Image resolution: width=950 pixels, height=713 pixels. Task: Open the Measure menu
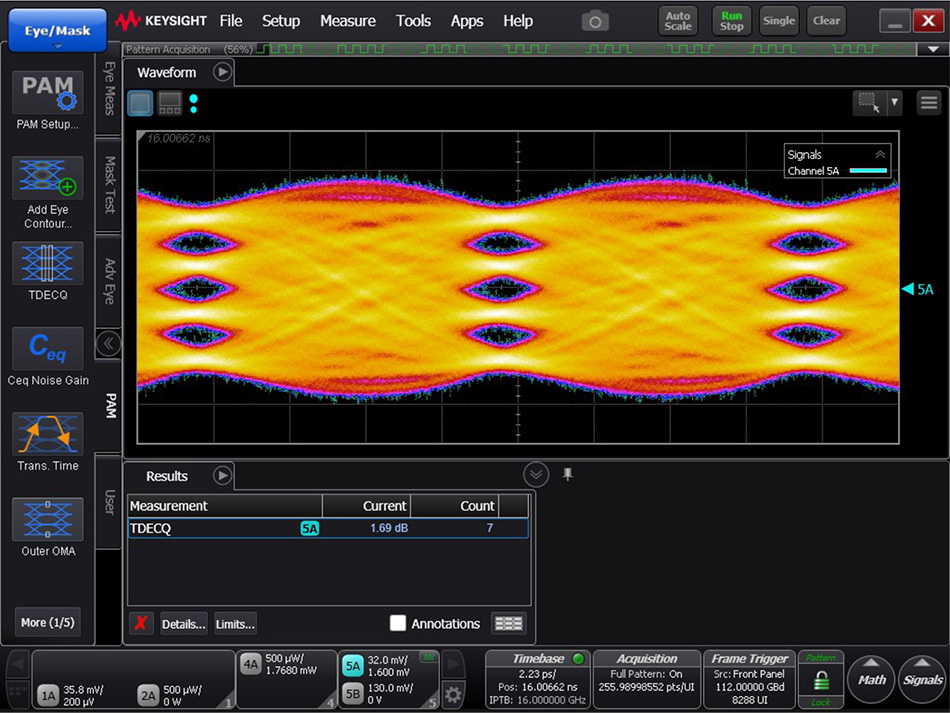point(348,21)
